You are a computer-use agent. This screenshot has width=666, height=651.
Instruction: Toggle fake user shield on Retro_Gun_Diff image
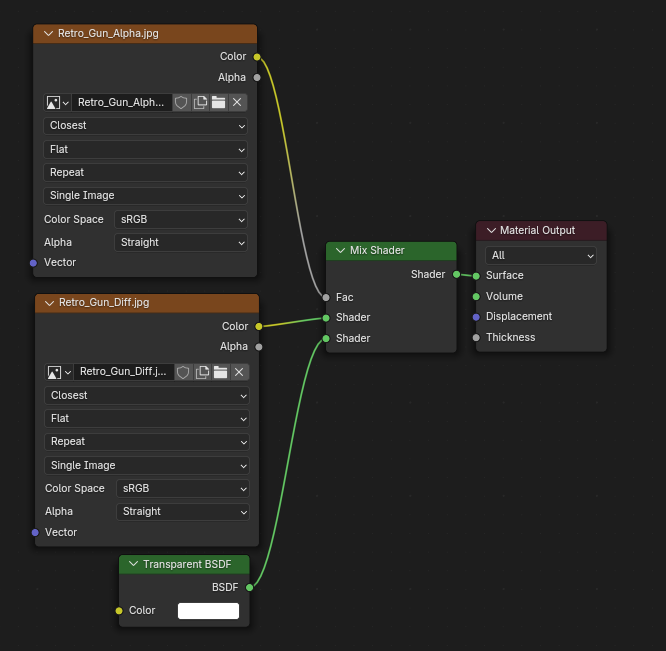[183, 372]
